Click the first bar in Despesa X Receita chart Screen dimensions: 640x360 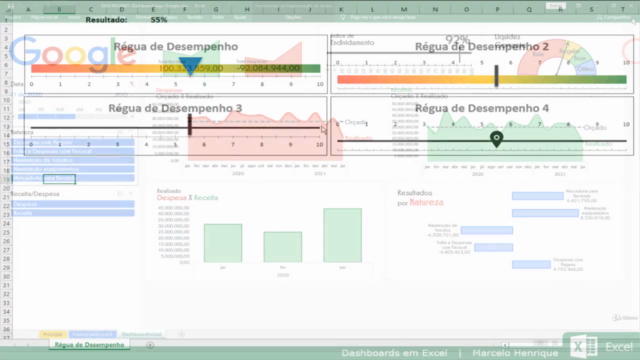point(223,243)
